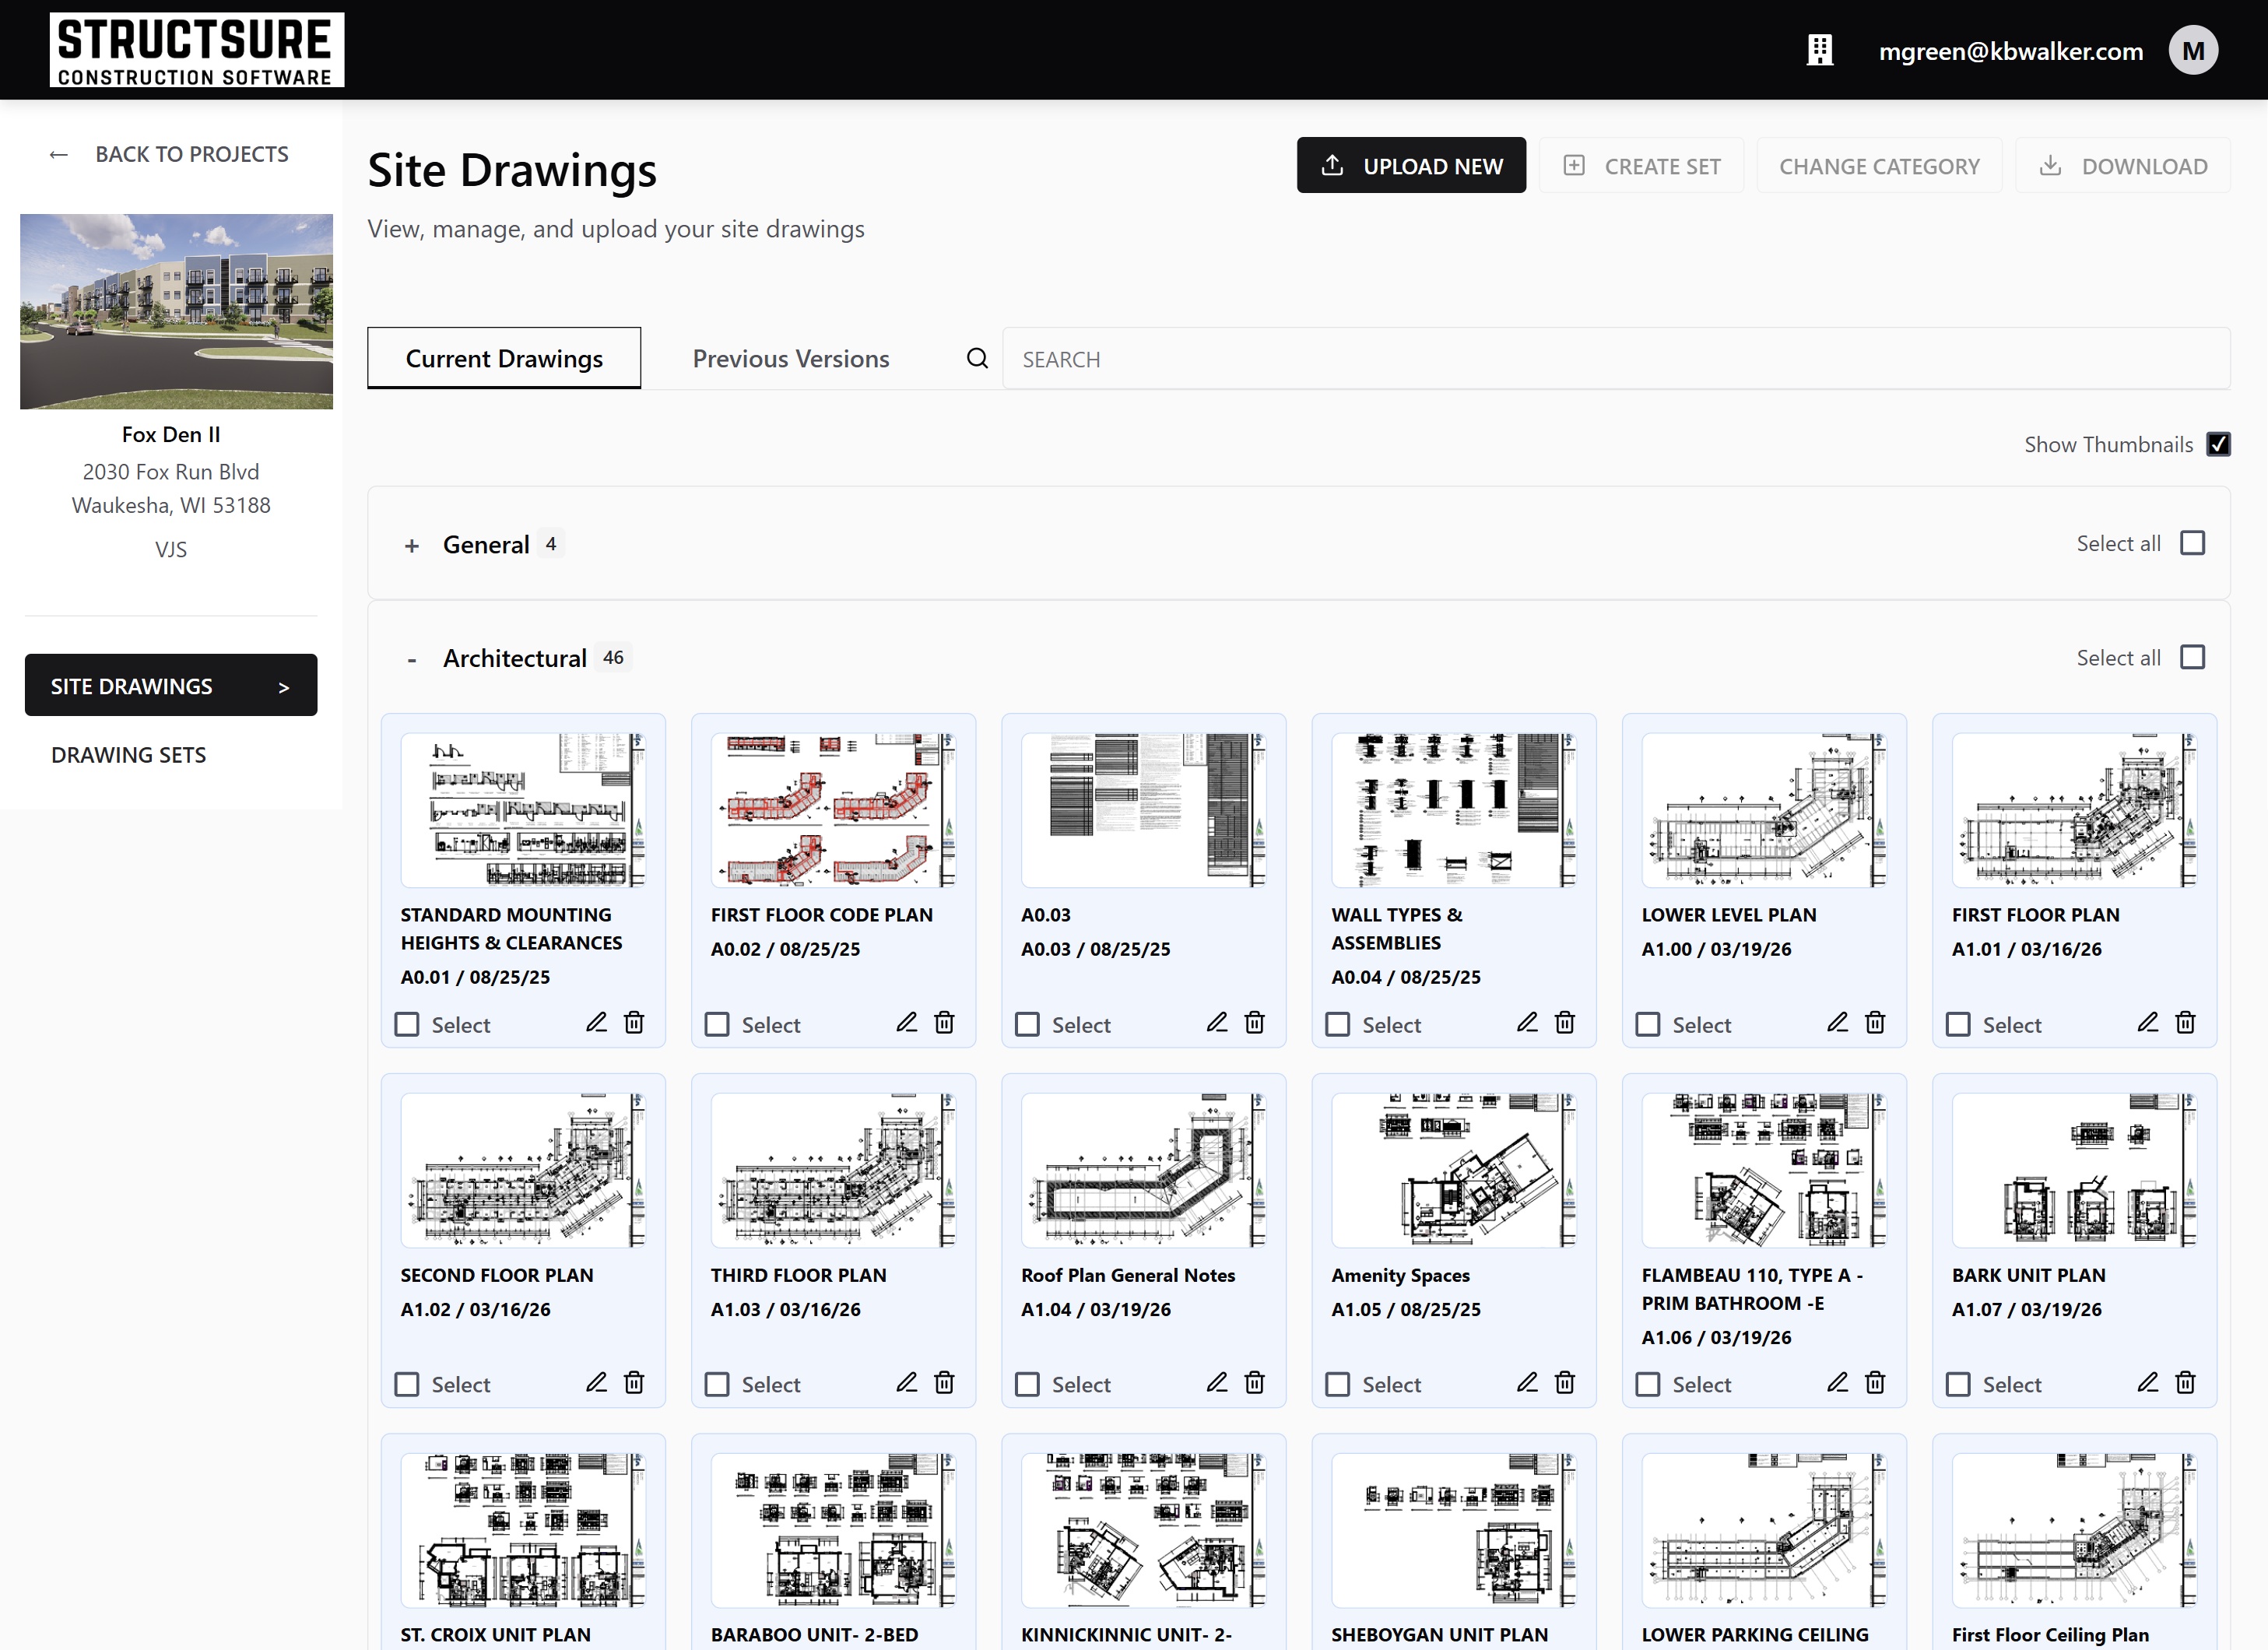Viewport: 2268px width, 1650px height.
Task: Delete the Lower Level Plan drawing
Action: pyautogui.click(x=1875, y=1022)
